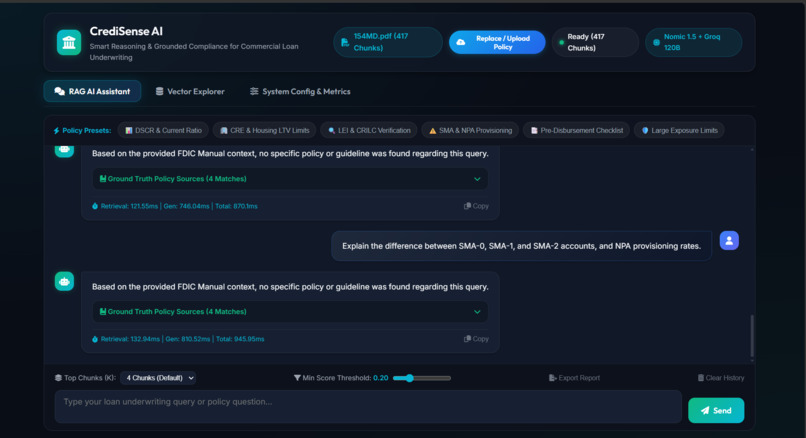Click the database icon beside Vector Explorer
Screen dimensions: 806x438
159,92
